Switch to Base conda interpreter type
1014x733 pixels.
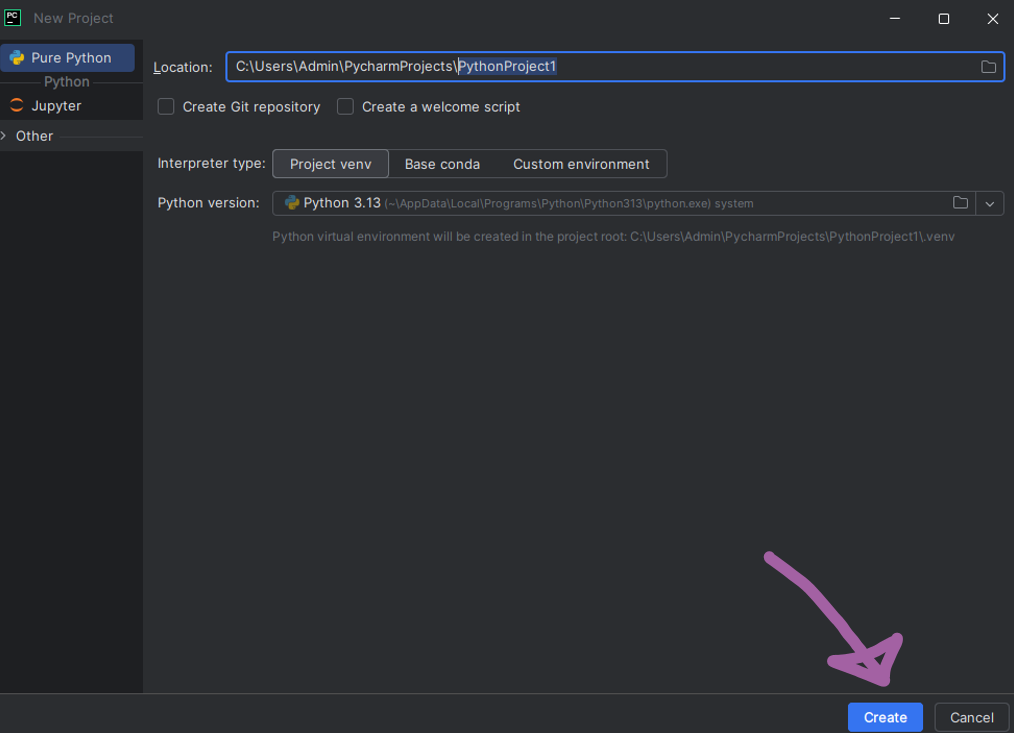click(x=442, y=164)
